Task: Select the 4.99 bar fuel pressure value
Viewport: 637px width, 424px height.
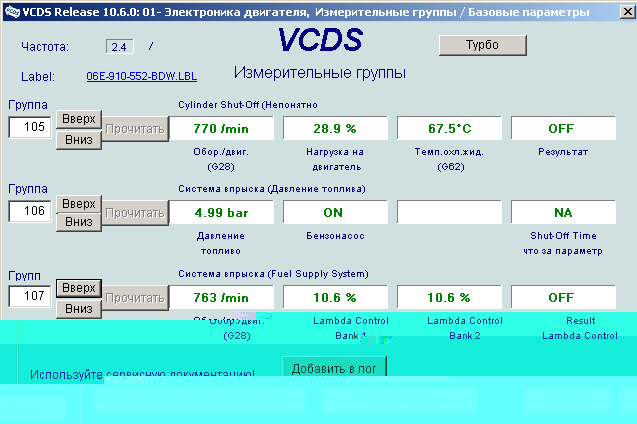Action: point(221,212)
